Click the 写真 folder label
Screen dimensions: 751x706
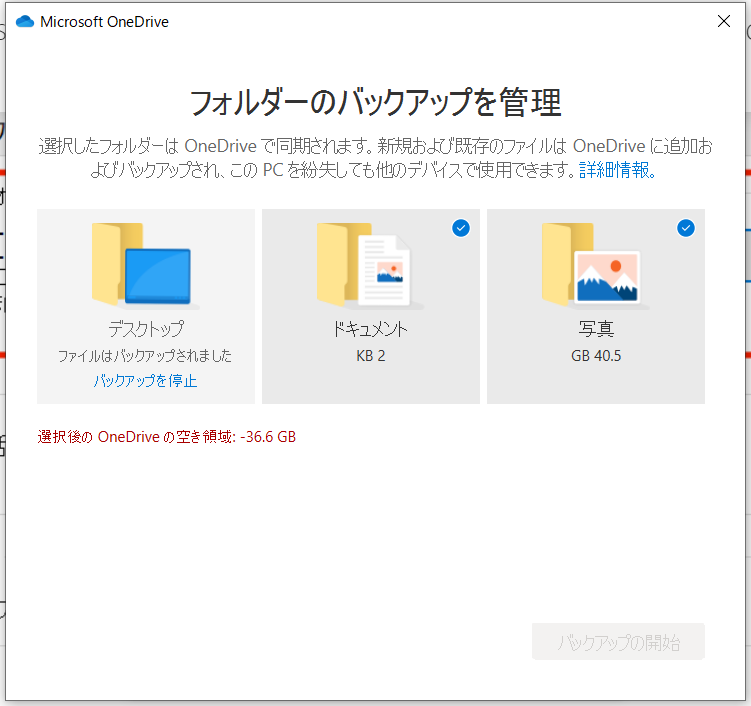pyautogui.click(x=596, y=329)
